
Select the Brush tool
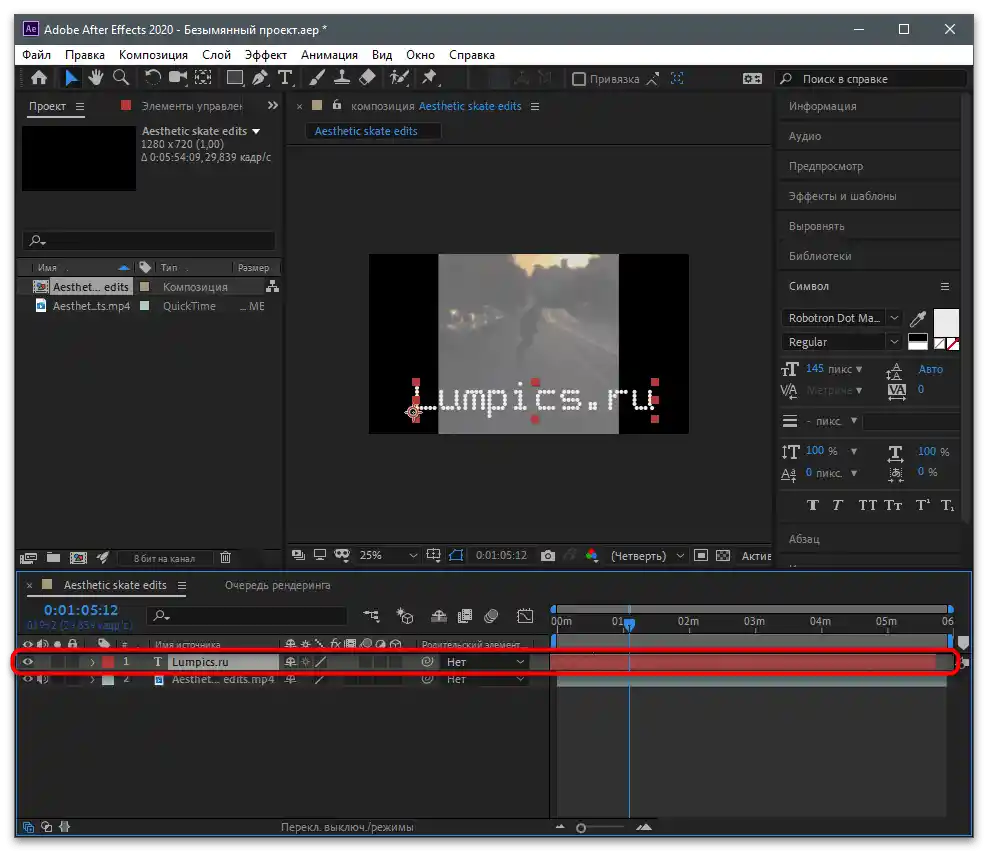[x=317, y=78]
